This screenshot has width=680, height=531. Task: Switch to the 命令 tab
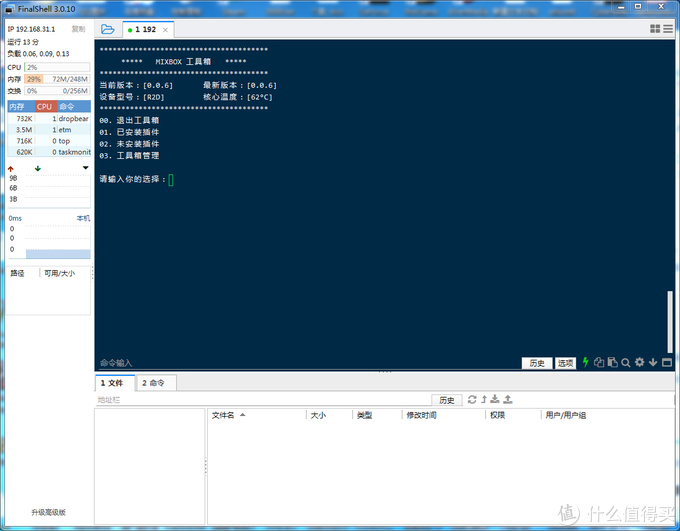[153, 382]
